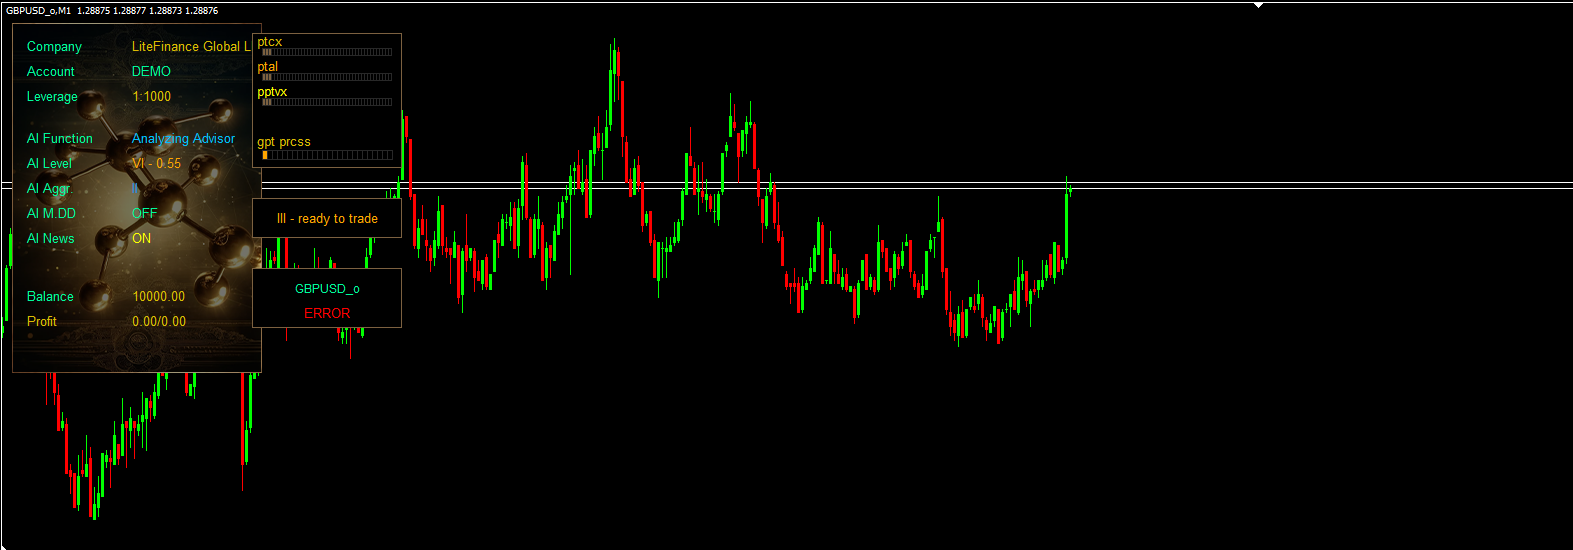
Task: Click the AI Aggr. level II indicator
Action: tap(135, 188)
